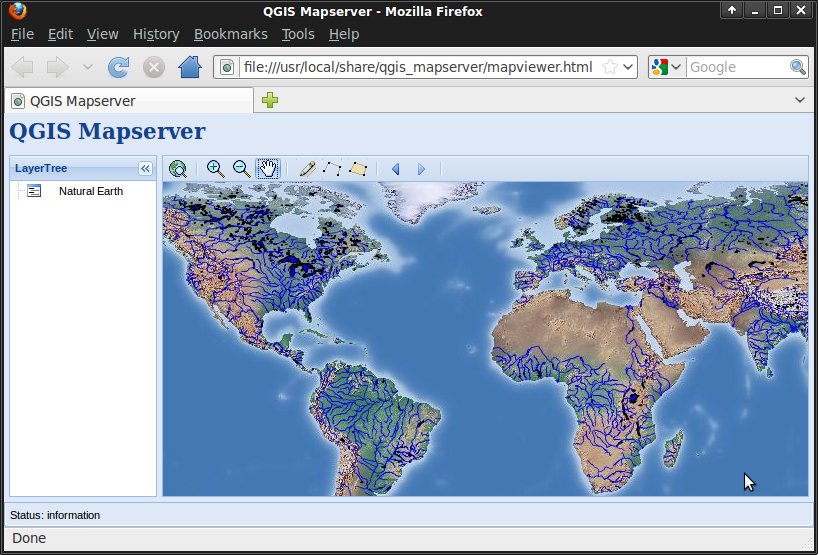Open the URL bar history dropdown
The image size is (818, 555).
[628, 67]
